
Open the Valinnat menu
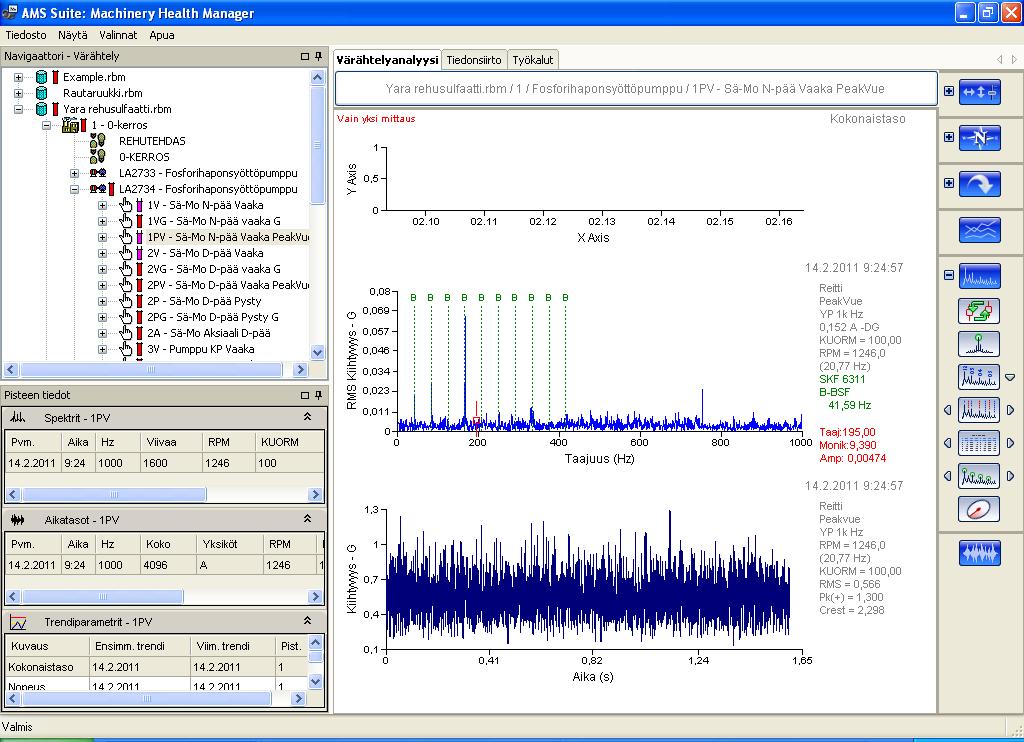118,35
